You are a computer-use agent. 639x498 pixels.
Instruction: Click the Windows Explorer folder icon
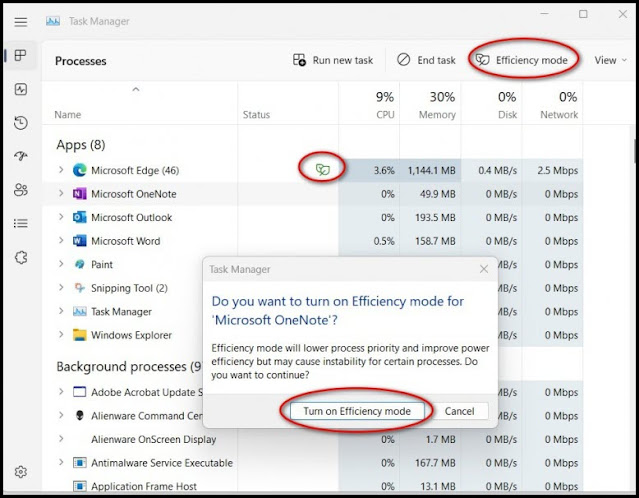[79, 335]
